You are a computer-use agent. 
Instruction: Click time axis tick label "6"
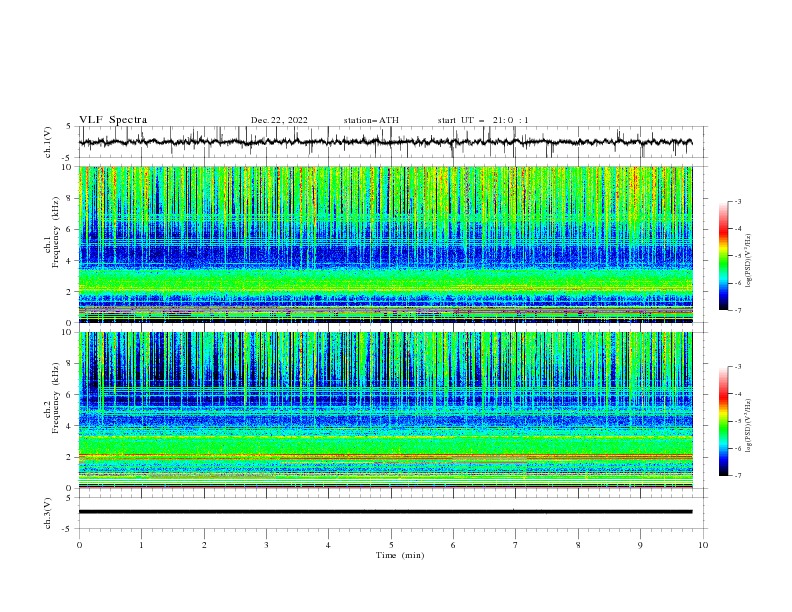point(453,545)
